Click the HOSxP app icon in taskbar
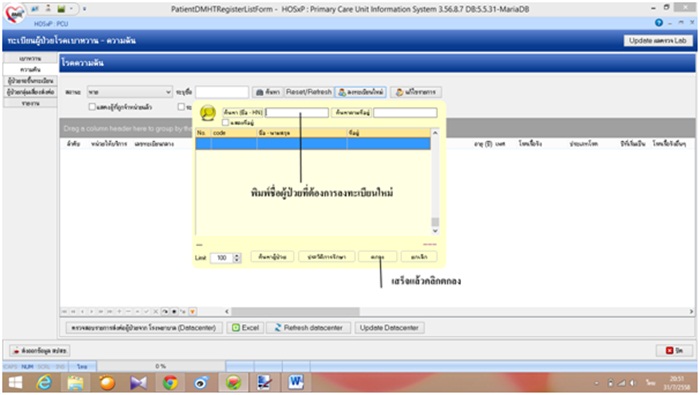The image size is (700, 395). (x=233, y=383)
